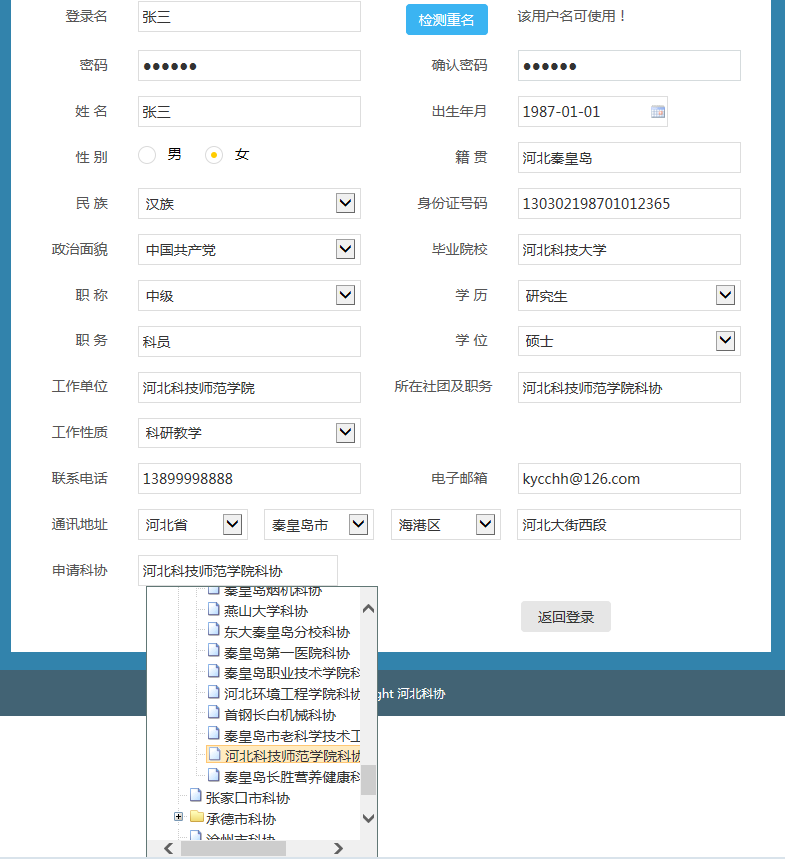785x859 pixels.
Task: Click the 电子邮箱 input field
Action: coord(628,479)
